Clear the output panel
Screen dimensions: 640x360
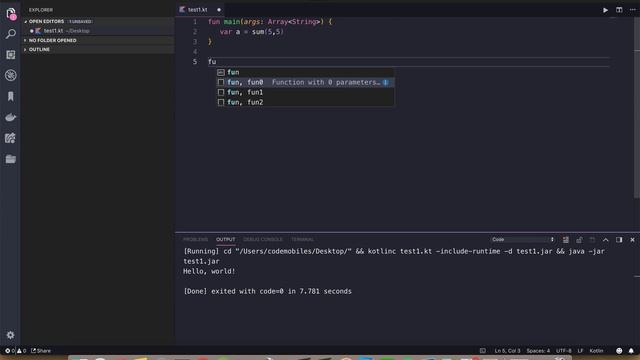[x=566, y=240]
